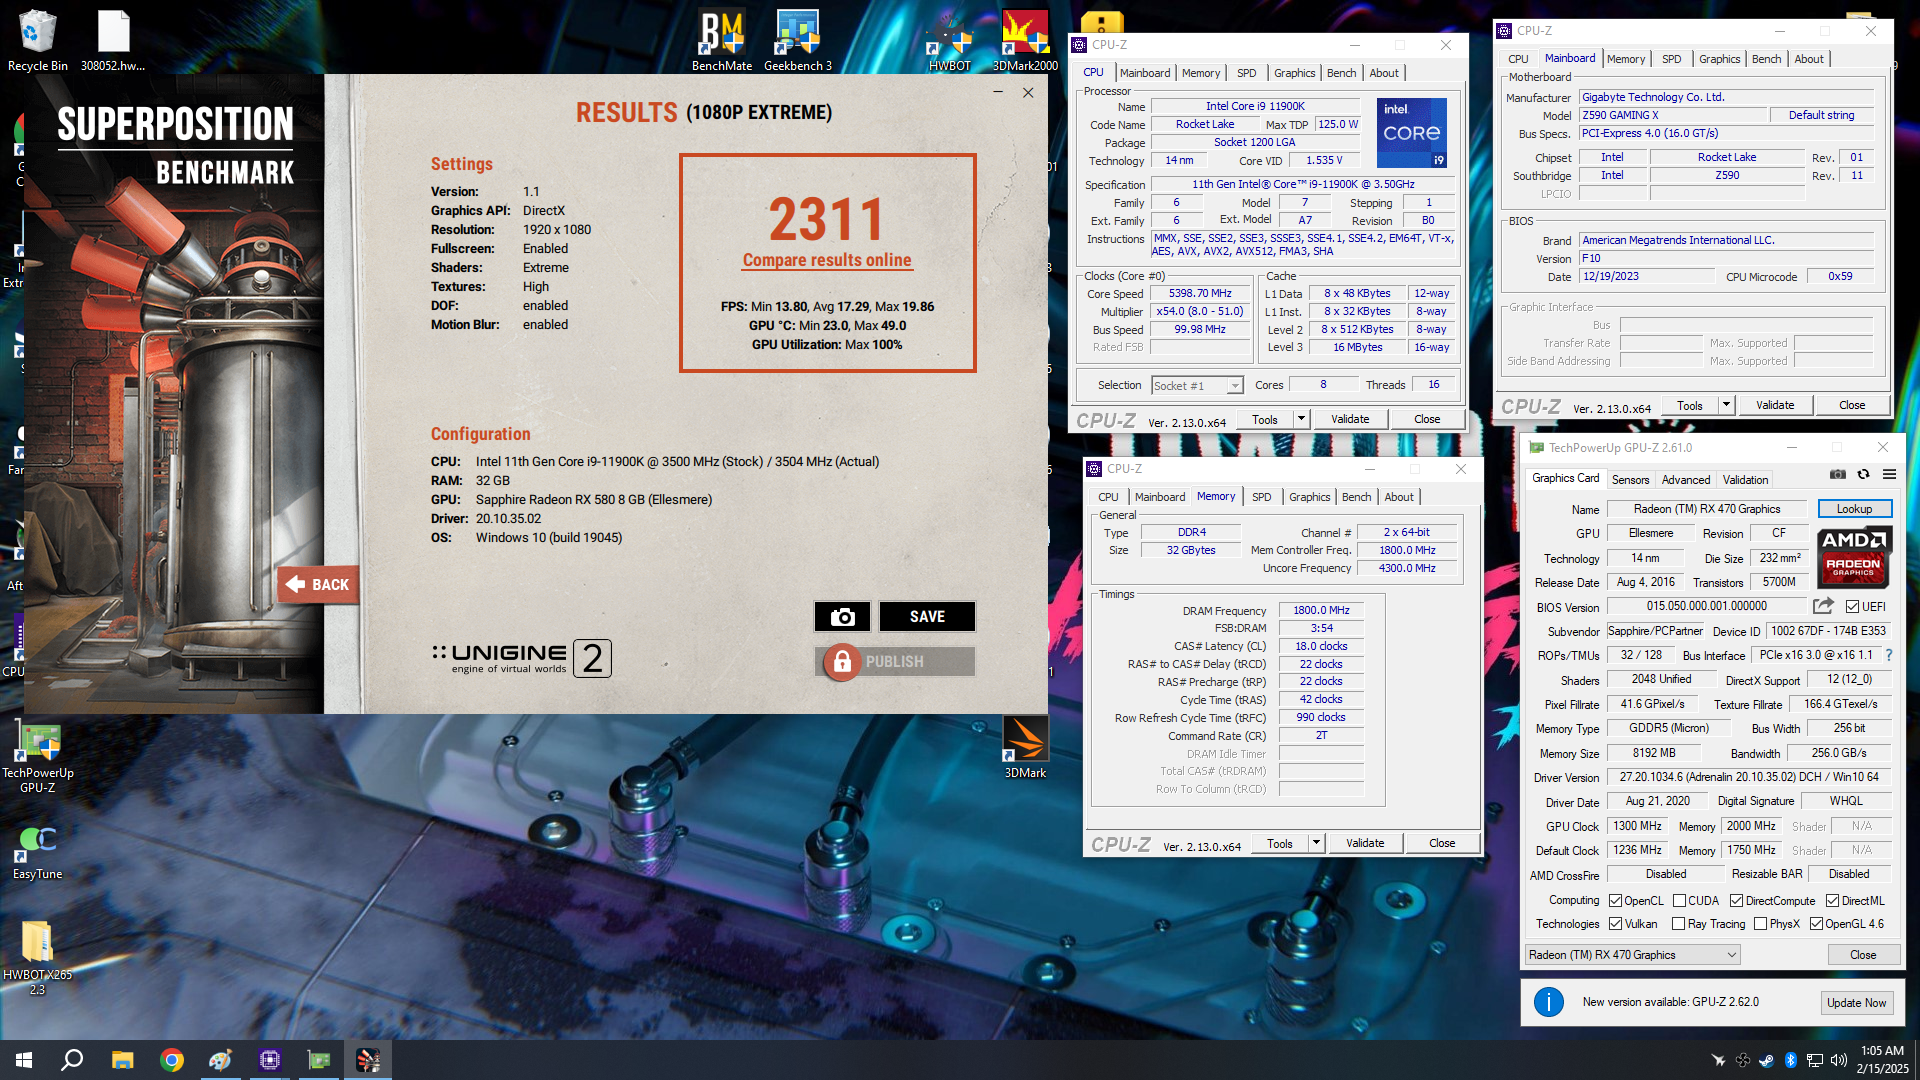Toggle DirectCompute checkbox

(1736, 901)
